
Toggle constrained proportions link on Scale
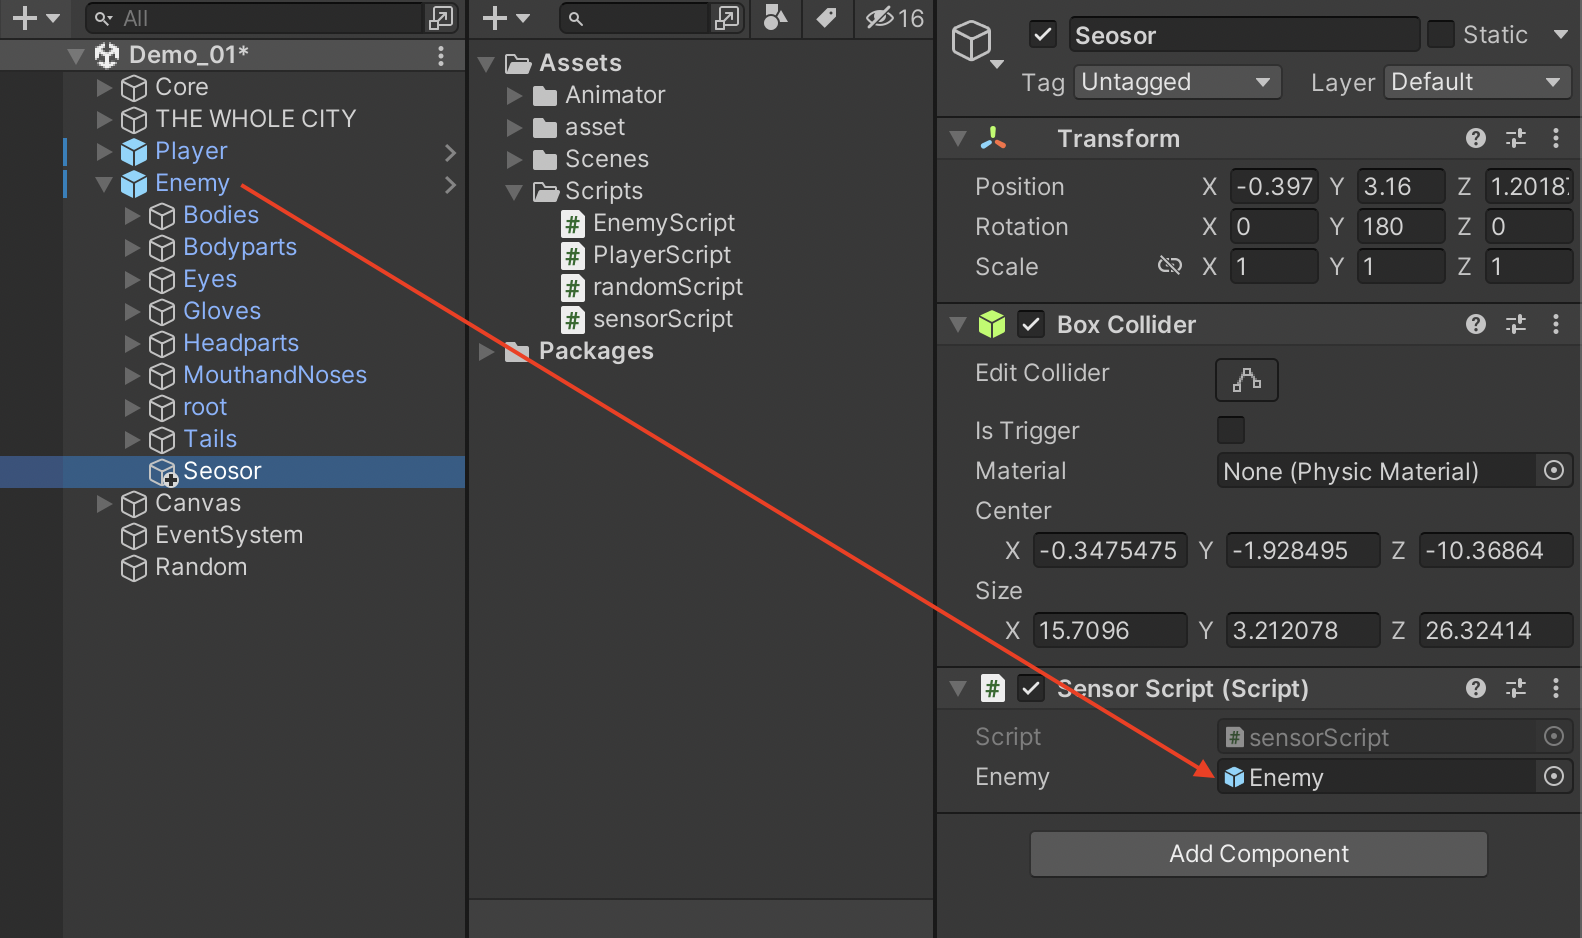click(1169, 266)
